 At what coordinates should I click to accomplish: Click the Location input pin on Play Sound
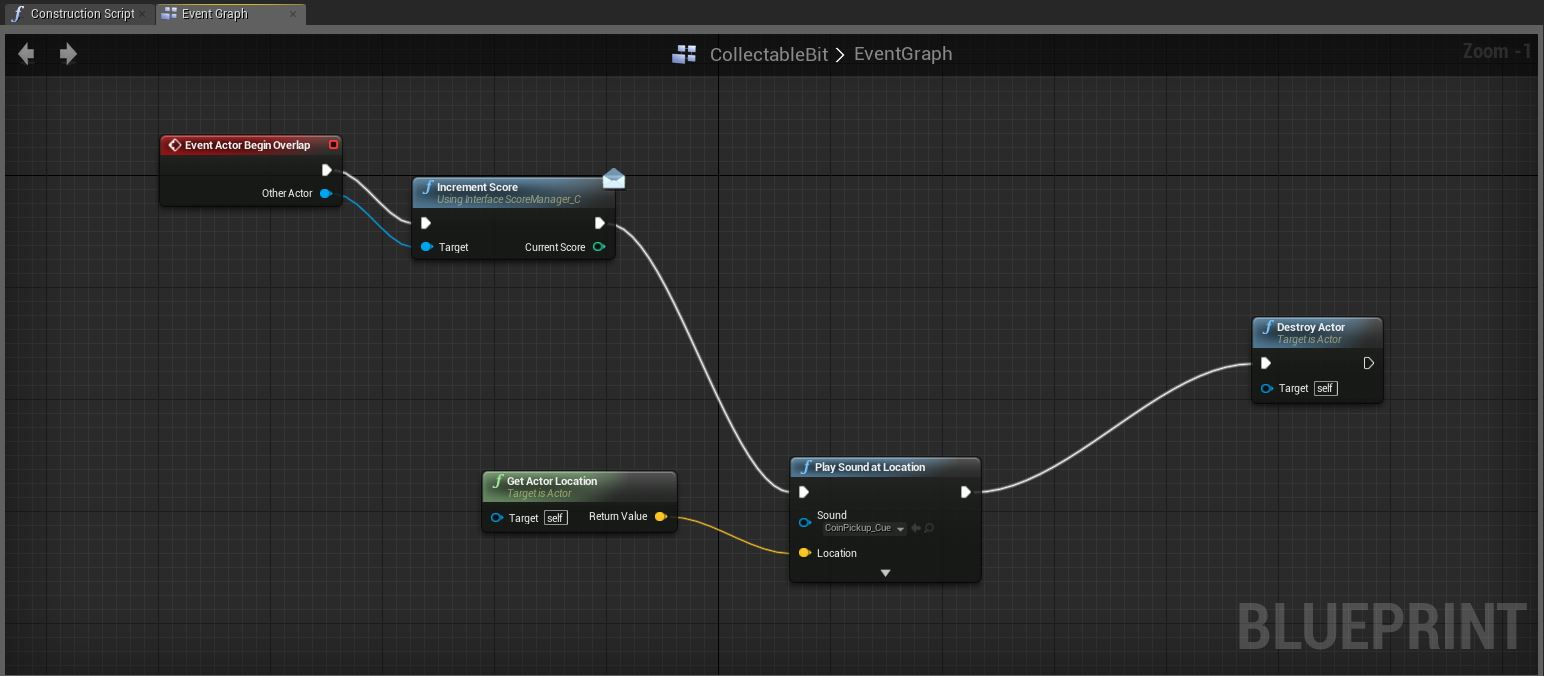point(804,553)
